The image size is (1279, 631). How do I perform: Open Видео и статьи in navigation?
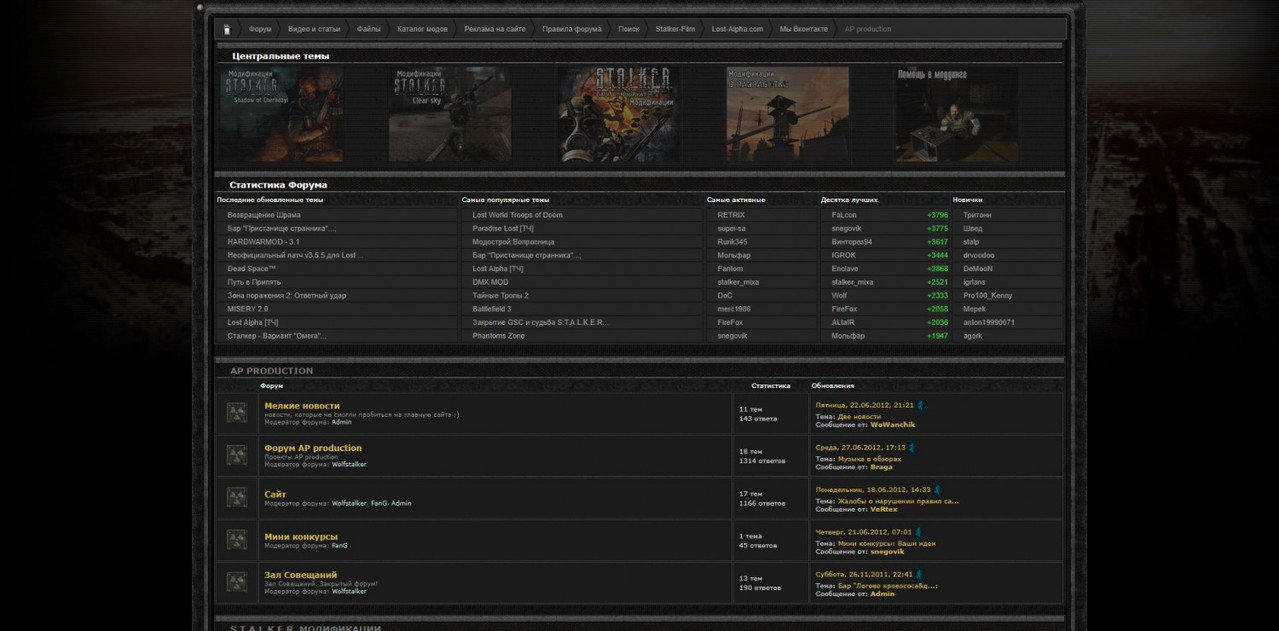[x=313, y=29]
